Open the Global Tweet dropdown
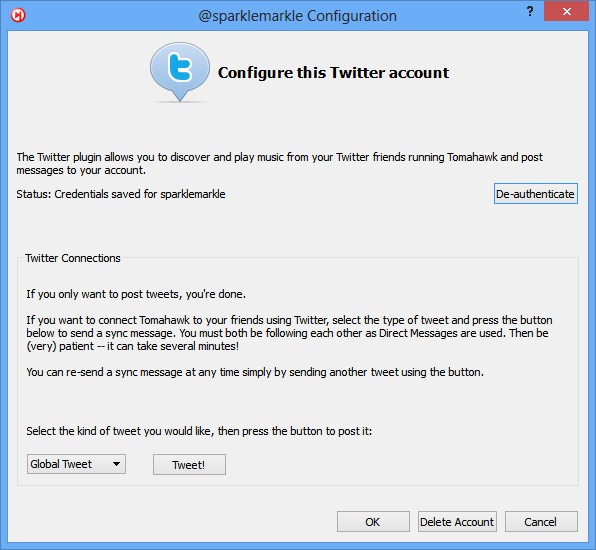The height and width of the screenshot is (550, 596). (x=76, y=464)
